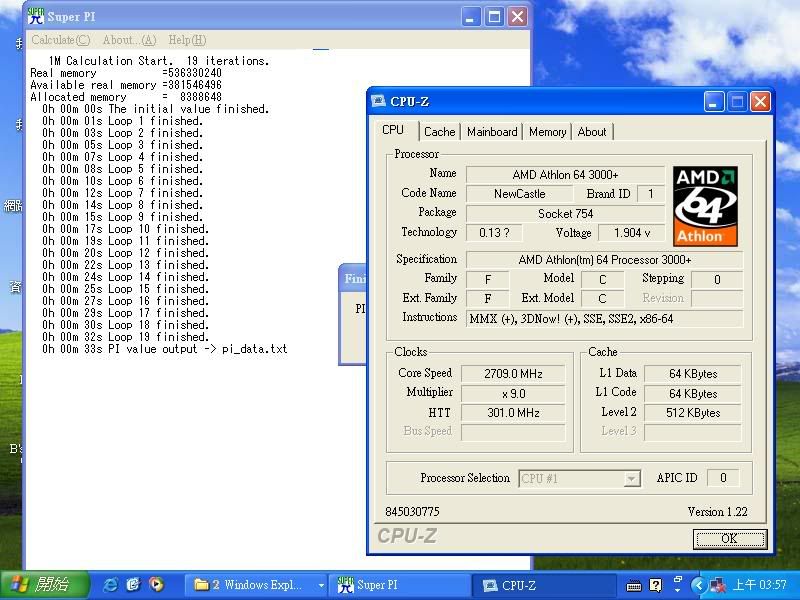This screenshot has height=600, width=800.
Task: Open the Calculate menu in Super PI
Action: [60, 40]
